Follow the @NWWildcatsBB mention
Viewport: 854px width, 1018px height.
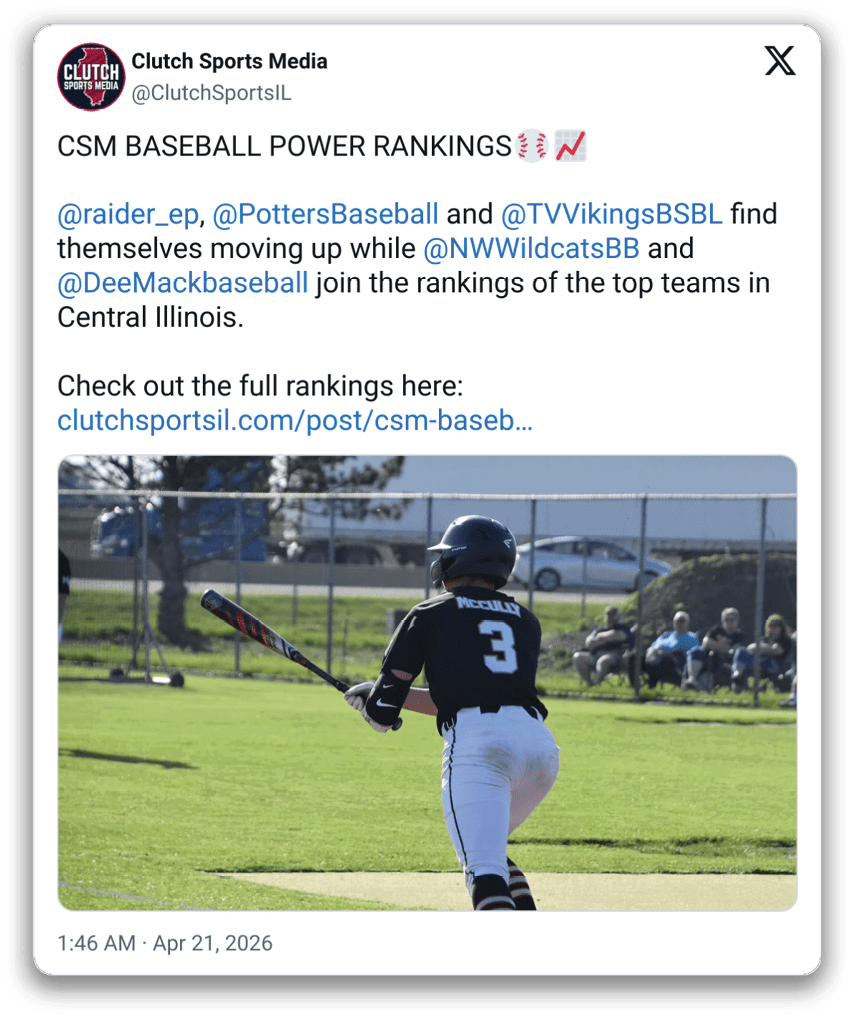(531, 249)
